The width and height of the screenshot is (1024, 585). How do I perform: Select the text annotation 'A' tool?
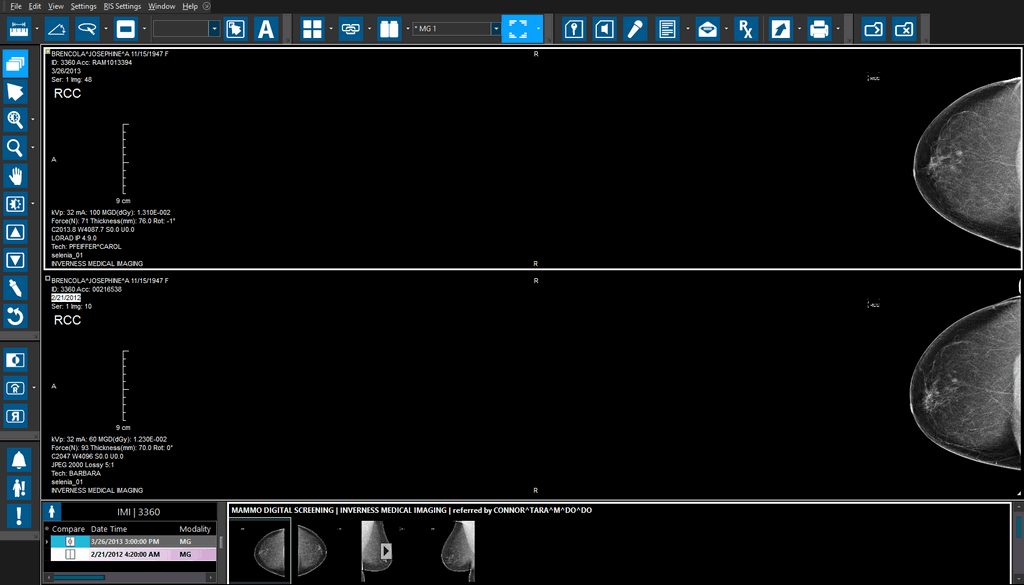click(266, 29)
